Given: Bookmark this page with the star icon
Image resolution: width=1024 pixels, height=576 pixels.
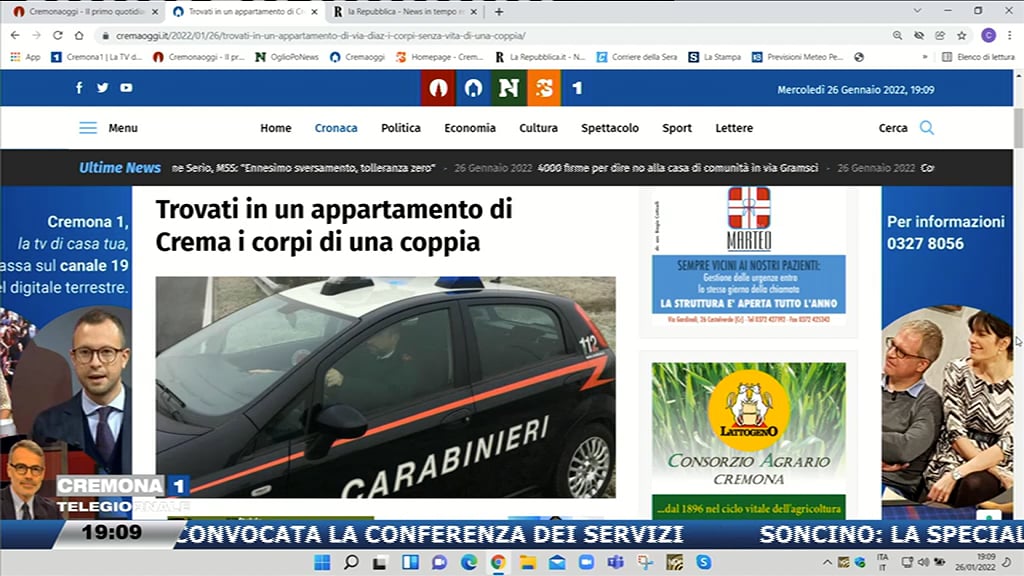Looking at the screenshot, I should tap(962, 35).
